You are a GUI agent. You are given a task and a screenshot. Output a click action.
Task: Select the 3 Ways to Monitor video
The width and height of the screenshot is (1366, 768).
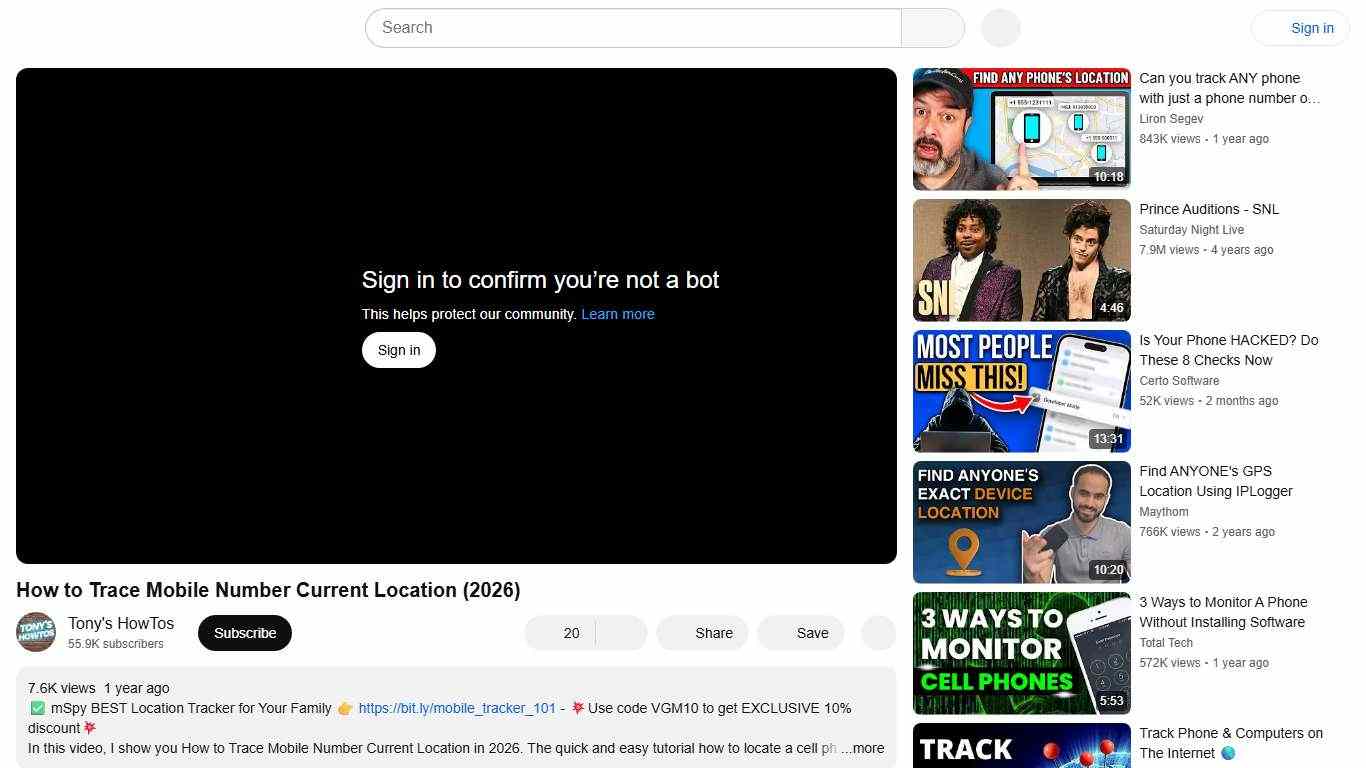pos(1021,652)
